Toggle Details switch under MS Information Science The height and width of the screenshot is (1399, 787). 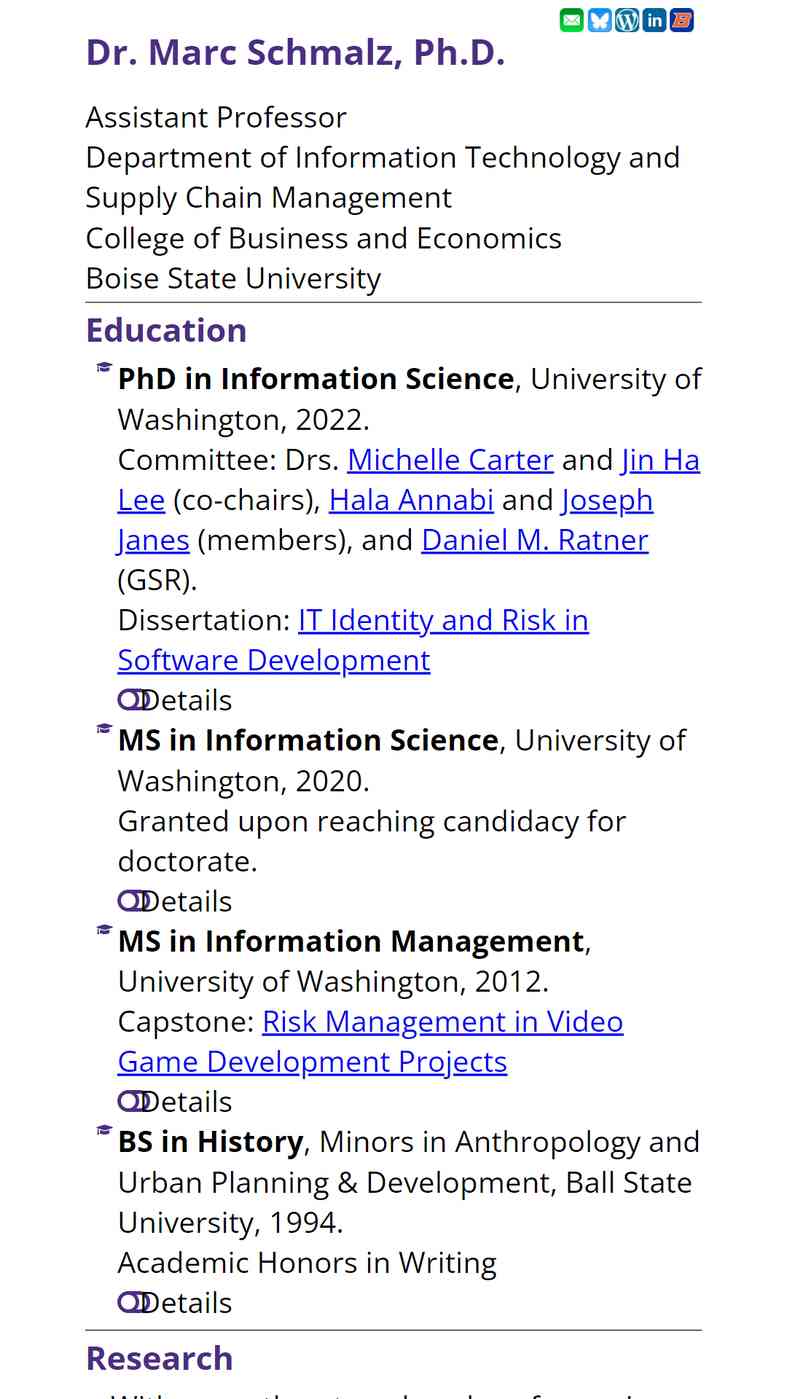(x=133, y=901)
